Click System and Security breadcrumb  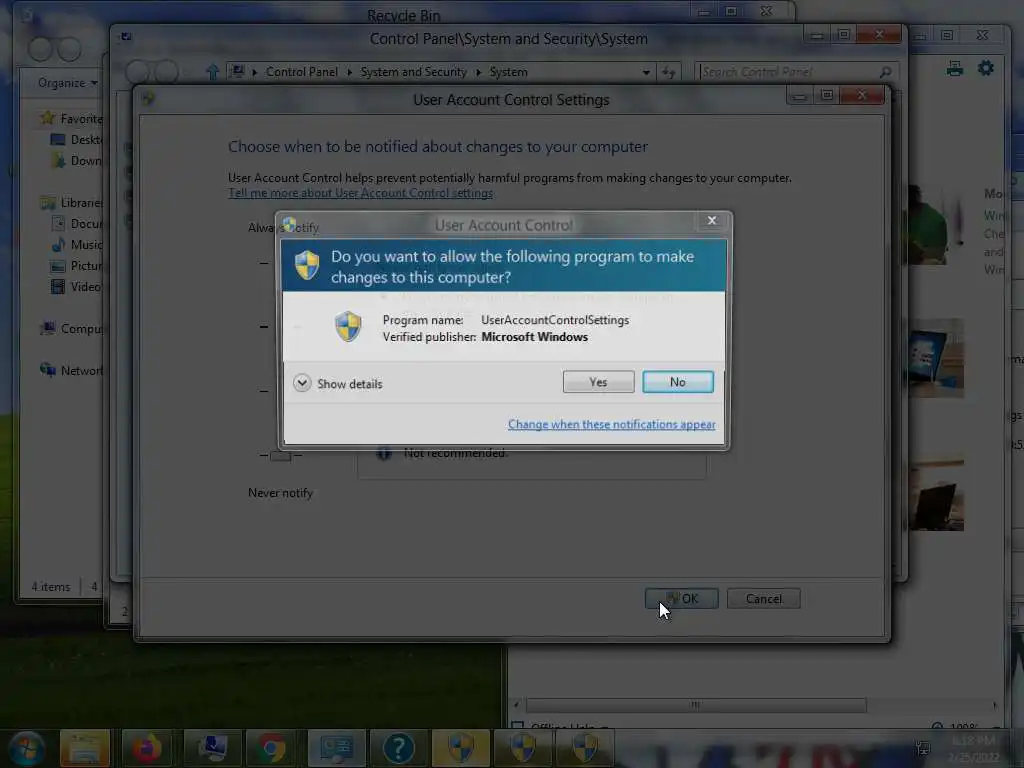(413, 72)
